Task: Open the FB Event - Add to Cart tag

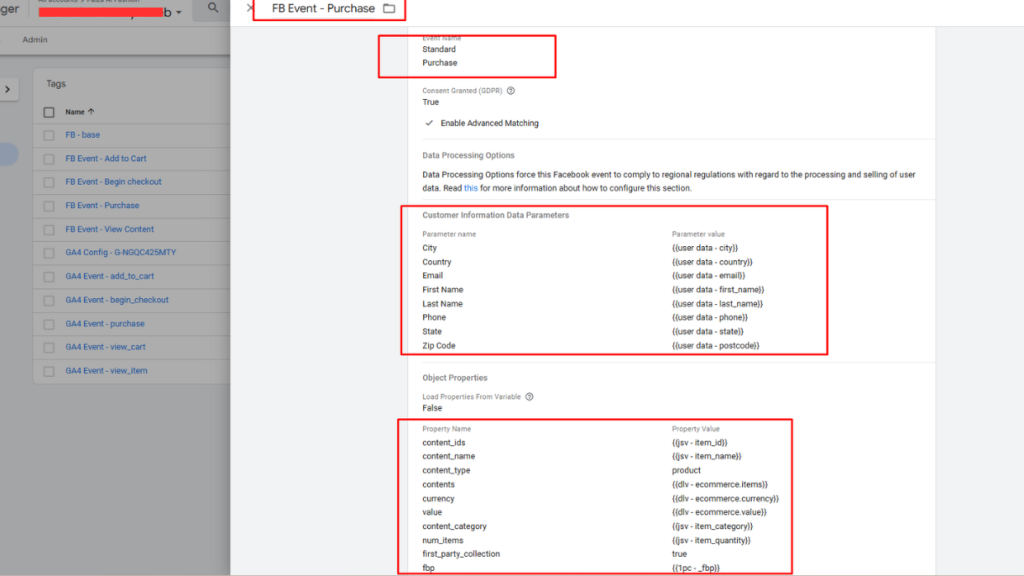Action: click(106, 158)
